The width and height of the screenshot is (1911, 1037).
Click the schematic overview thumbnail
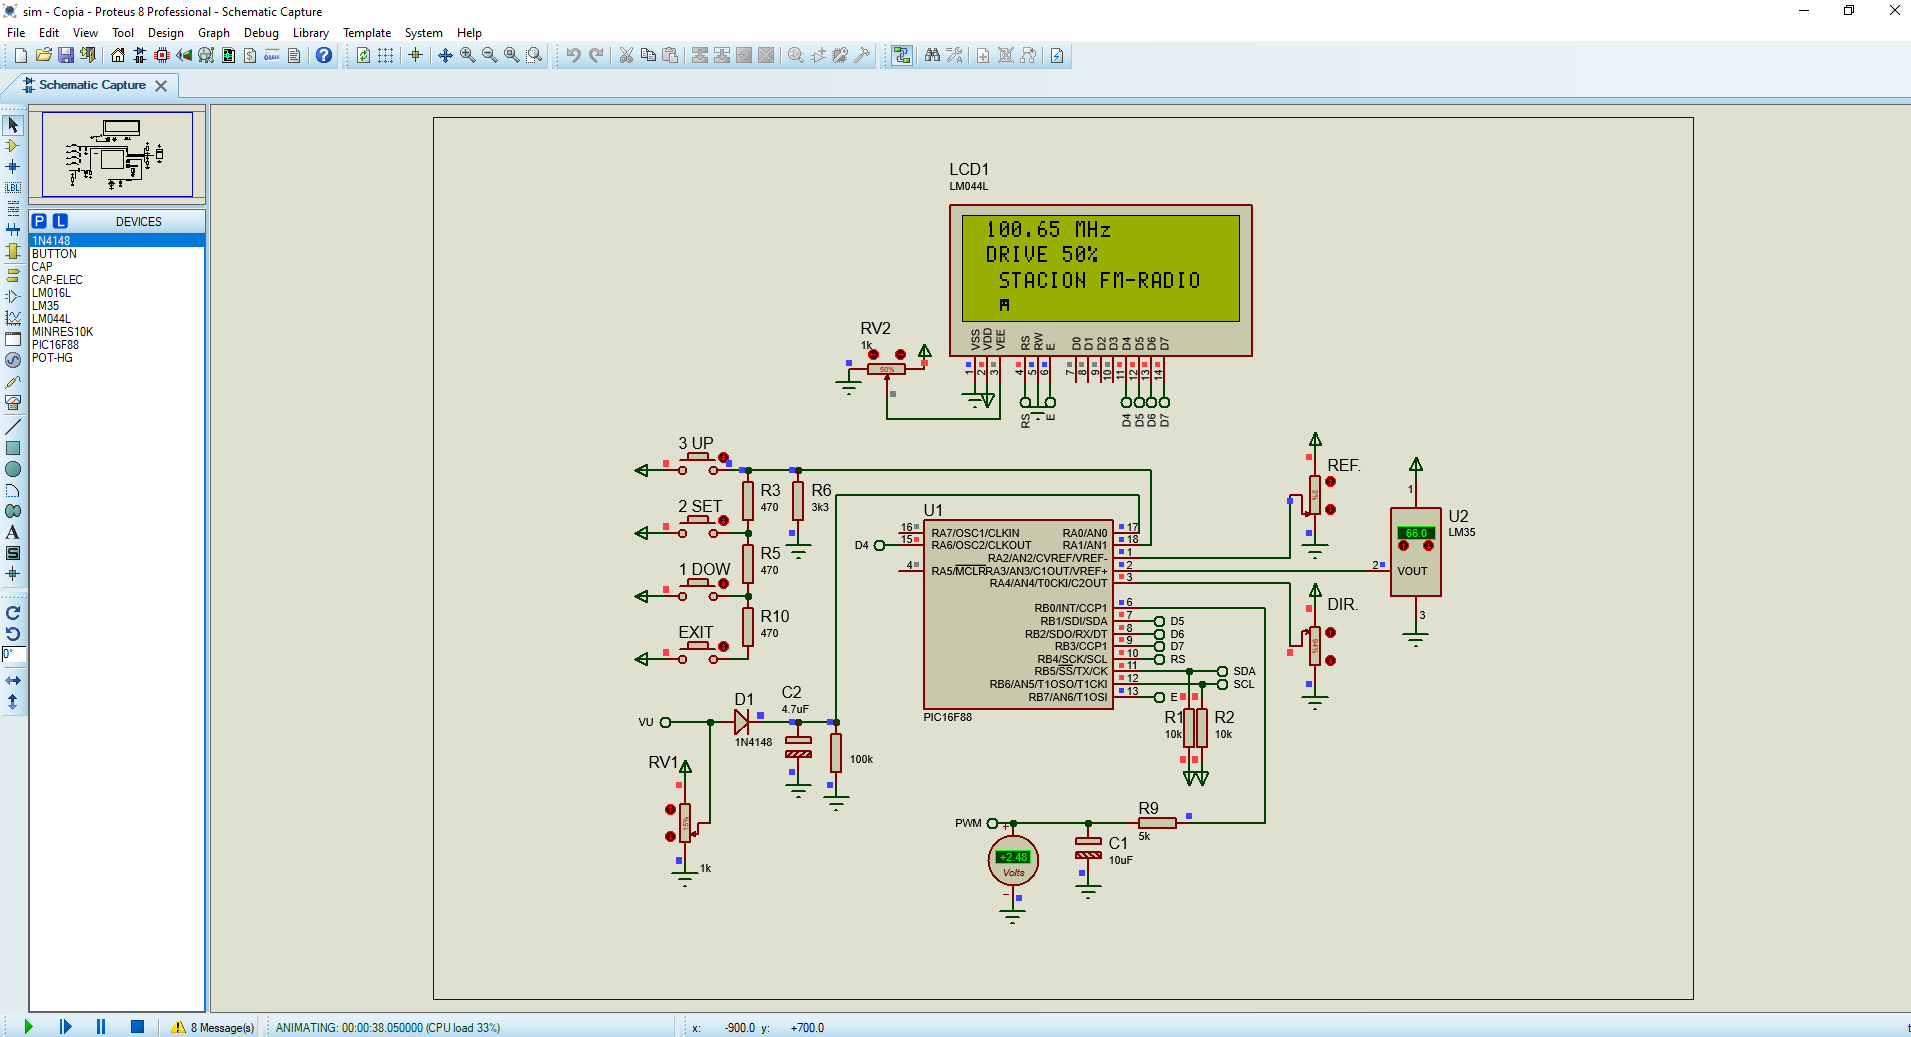(117, 154)
